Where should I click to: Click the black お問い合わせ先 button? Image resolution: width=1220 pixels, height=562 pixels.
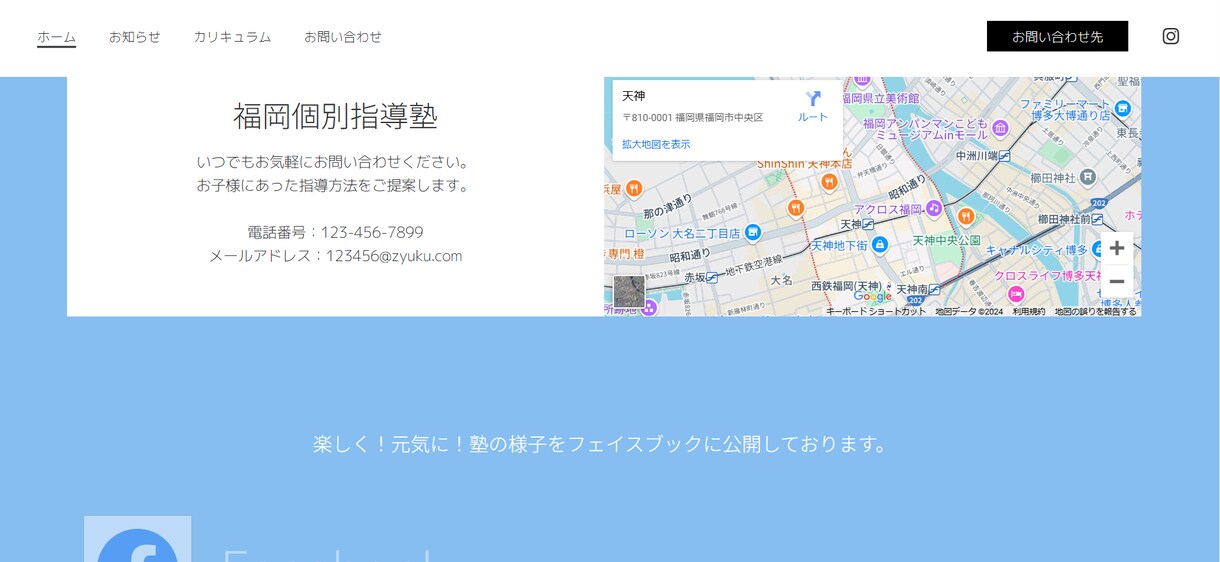click(1057, 36)
